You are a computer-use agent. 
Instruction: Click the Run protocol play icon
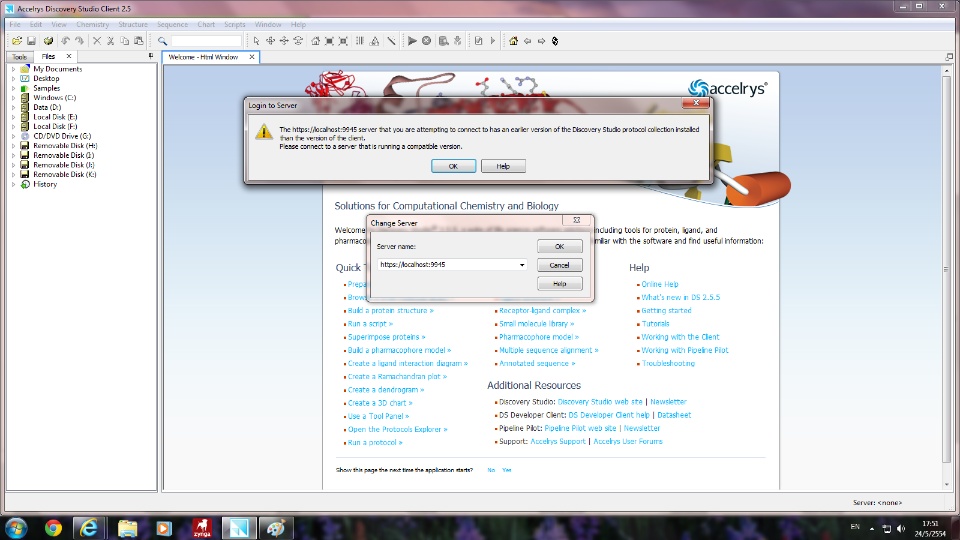tap(412, 41)
